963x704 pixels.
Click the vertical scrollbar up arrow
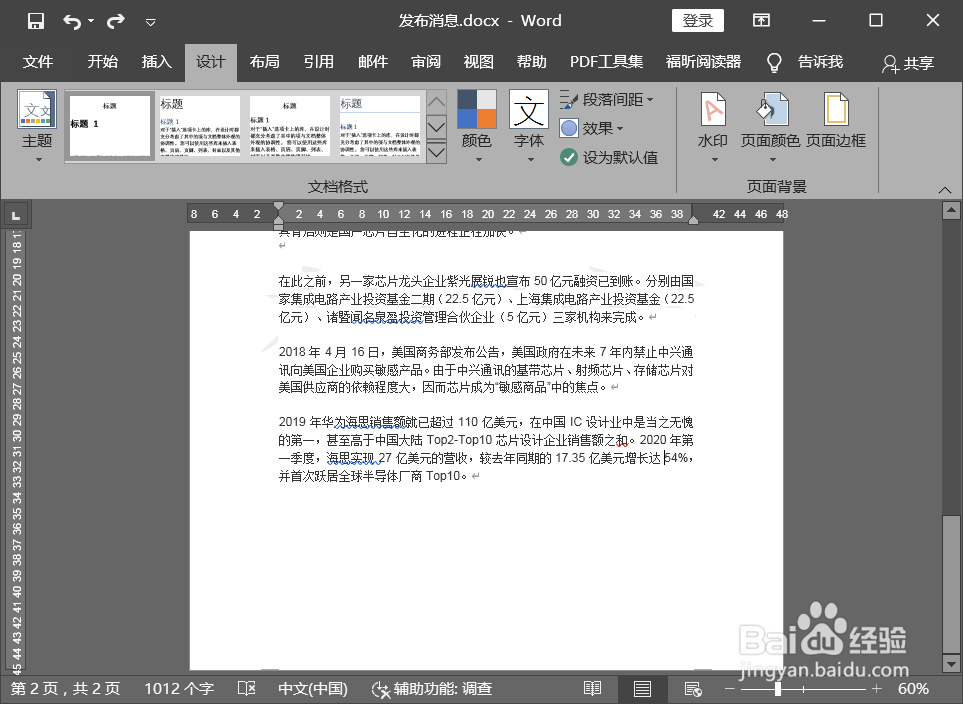point(951,211)
